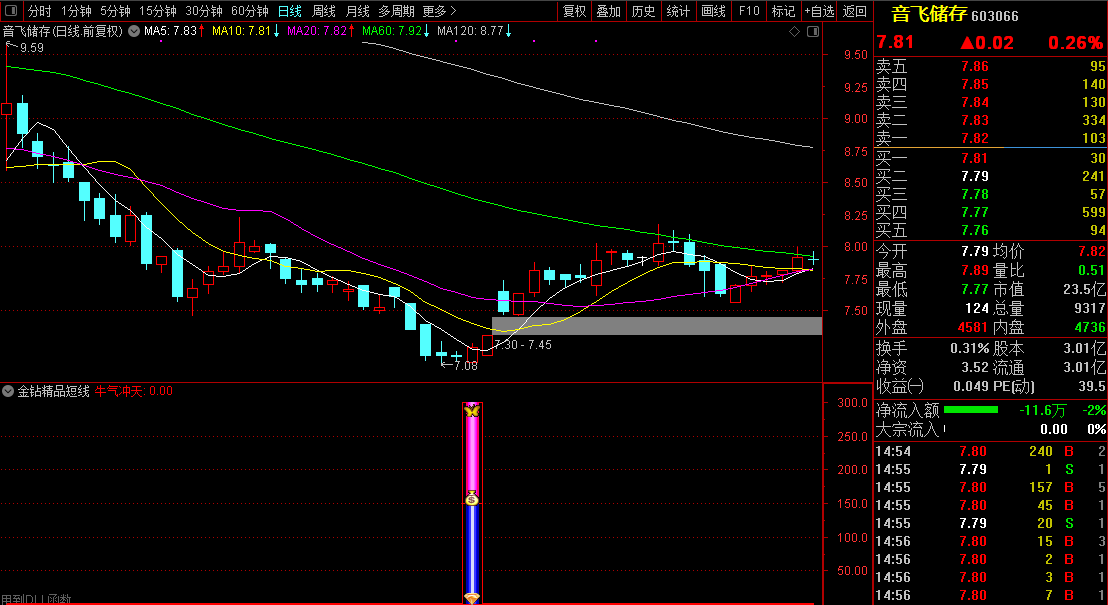This screenshot has width=1108, height=605.
Task: Select the 30分钟 period tab
Action: pyautogui.click(x=204, y=11)
